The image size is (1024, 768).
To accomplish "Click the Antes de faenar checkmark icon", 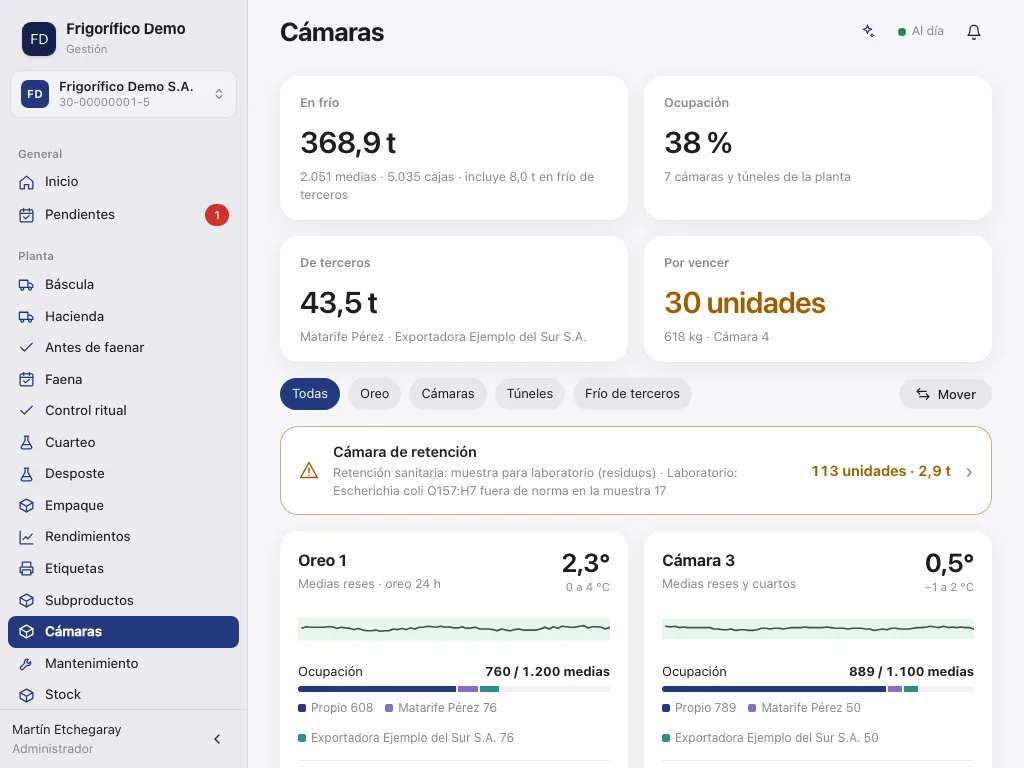I will 26,347.
